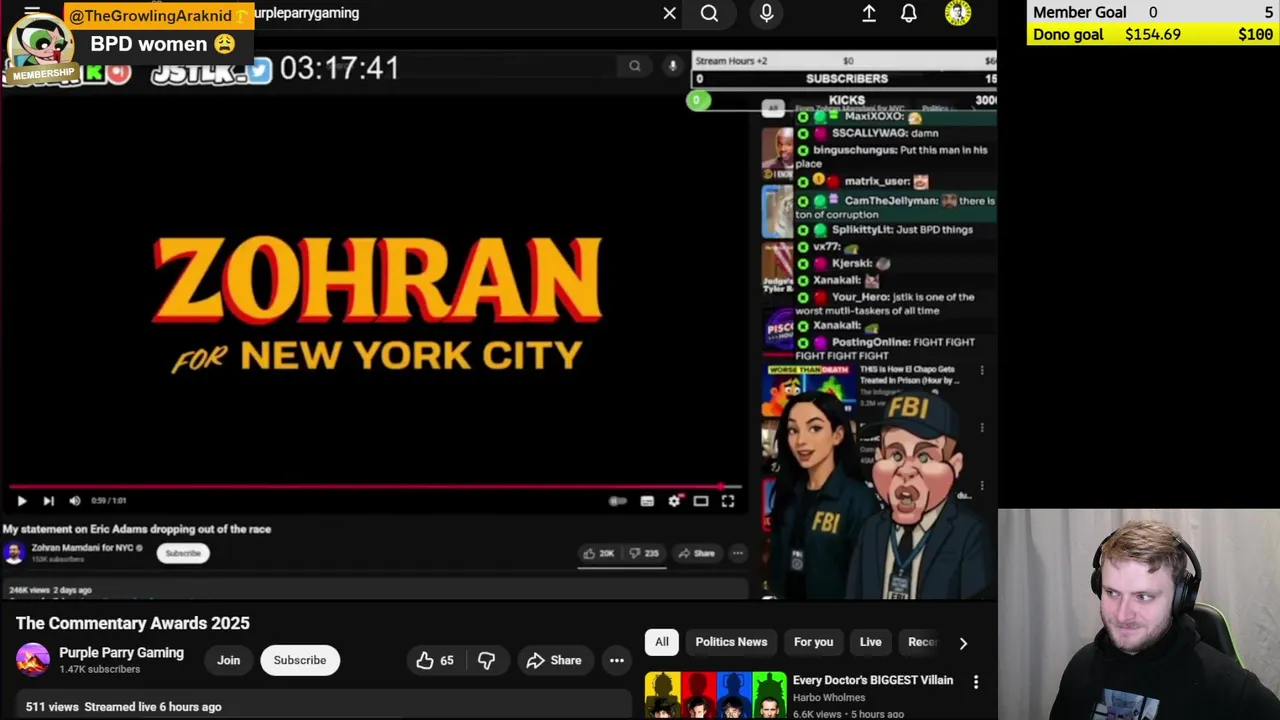Open embedded player settings gear
Image resolution: width=1280 pixels, height=720 pixels.
(674, 501)
